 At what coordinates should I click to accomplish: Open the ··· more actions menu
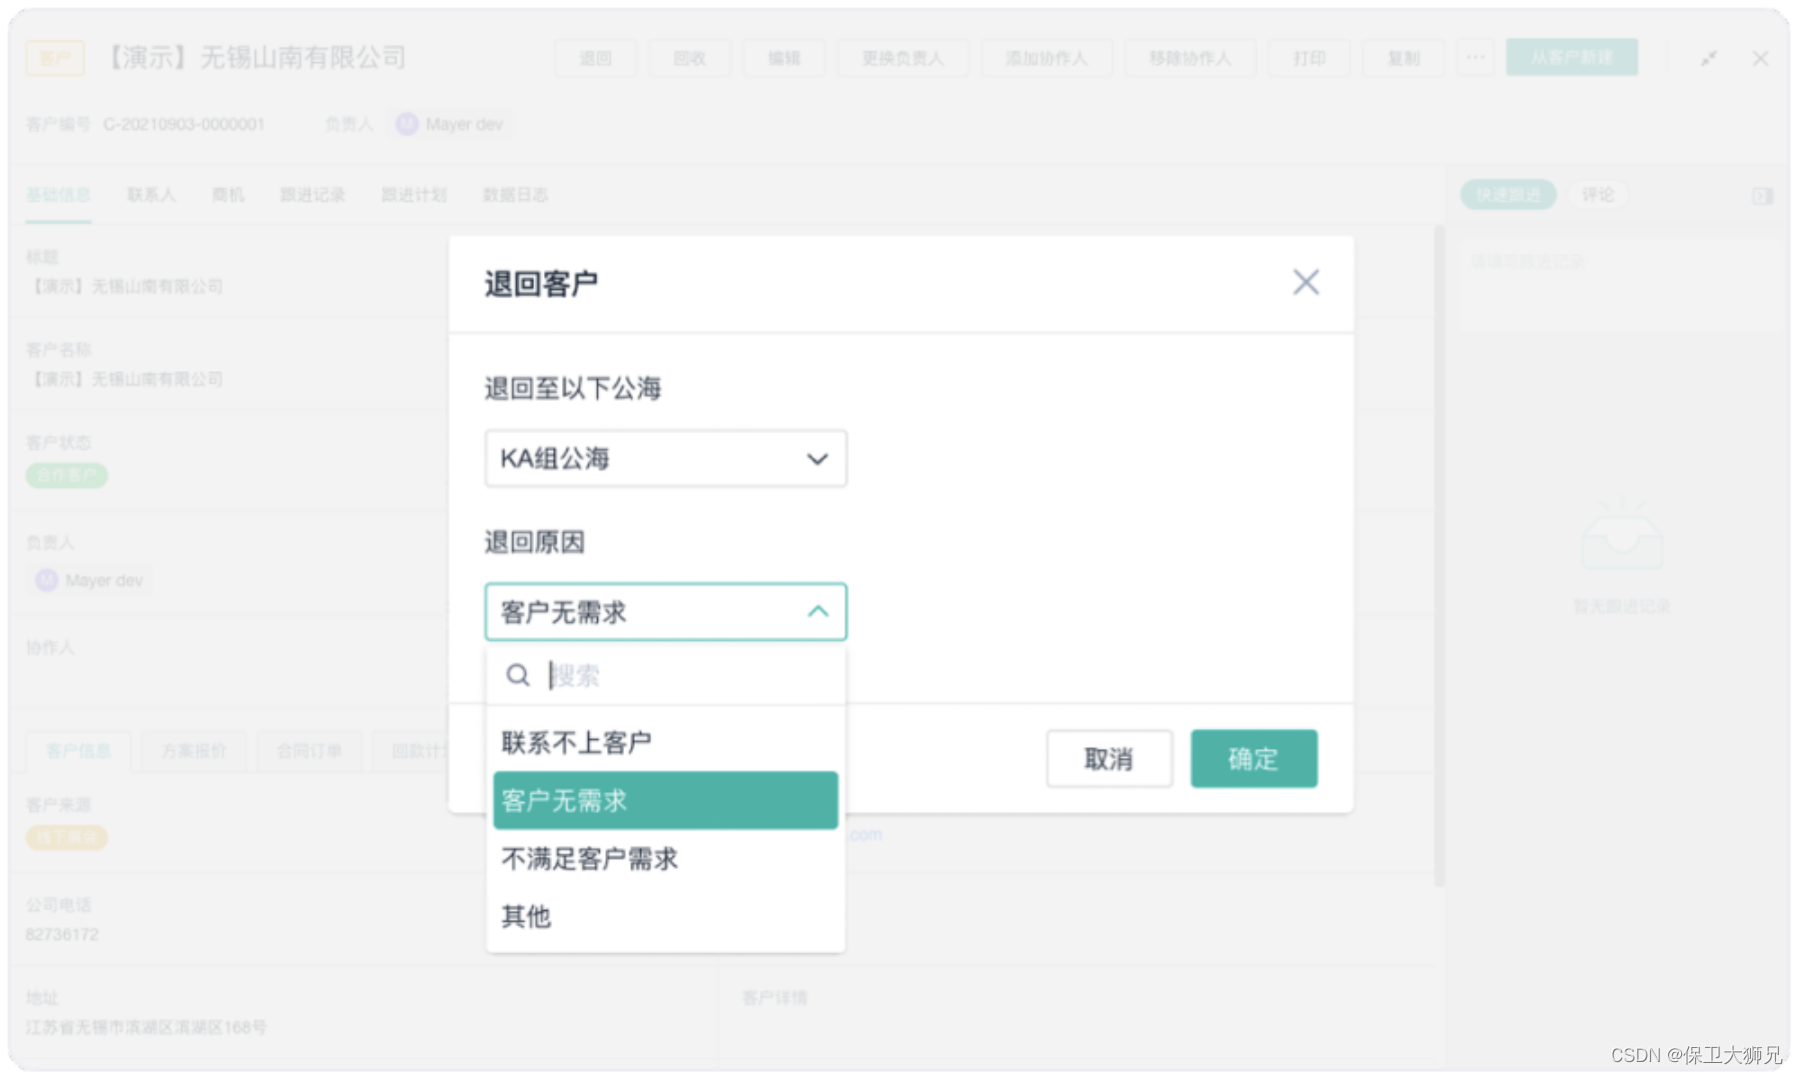1476,58
